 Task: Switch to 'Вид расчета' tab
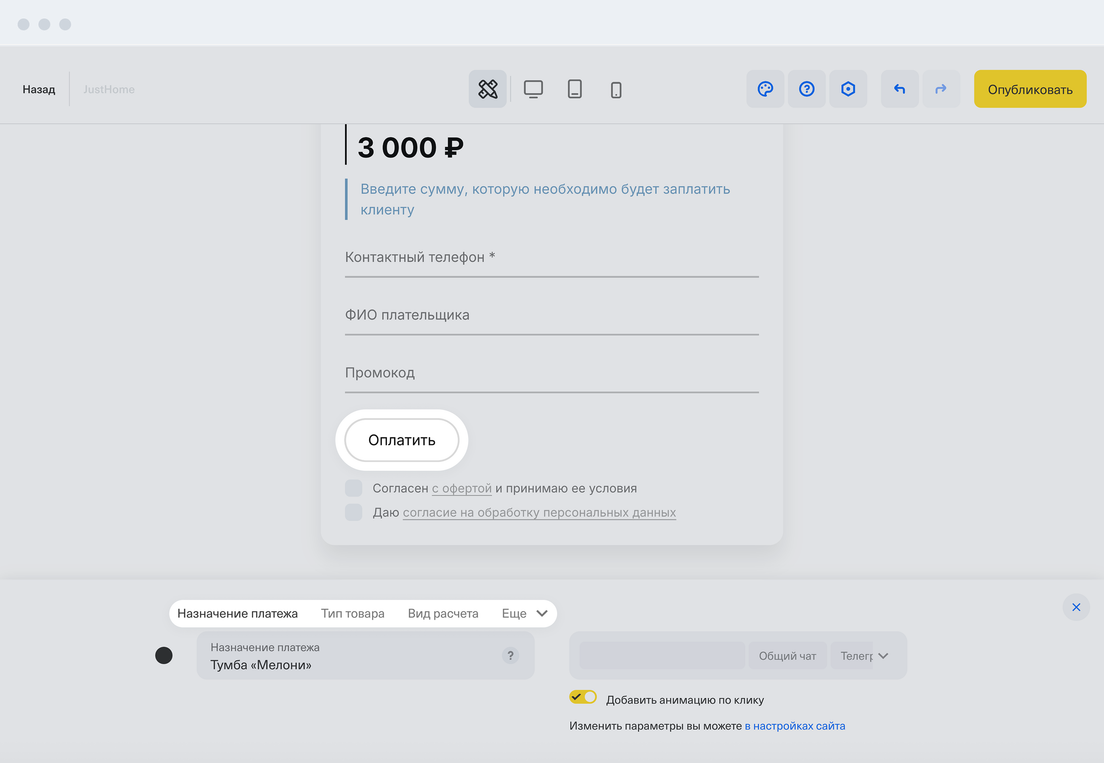click(x=443, y=613)
